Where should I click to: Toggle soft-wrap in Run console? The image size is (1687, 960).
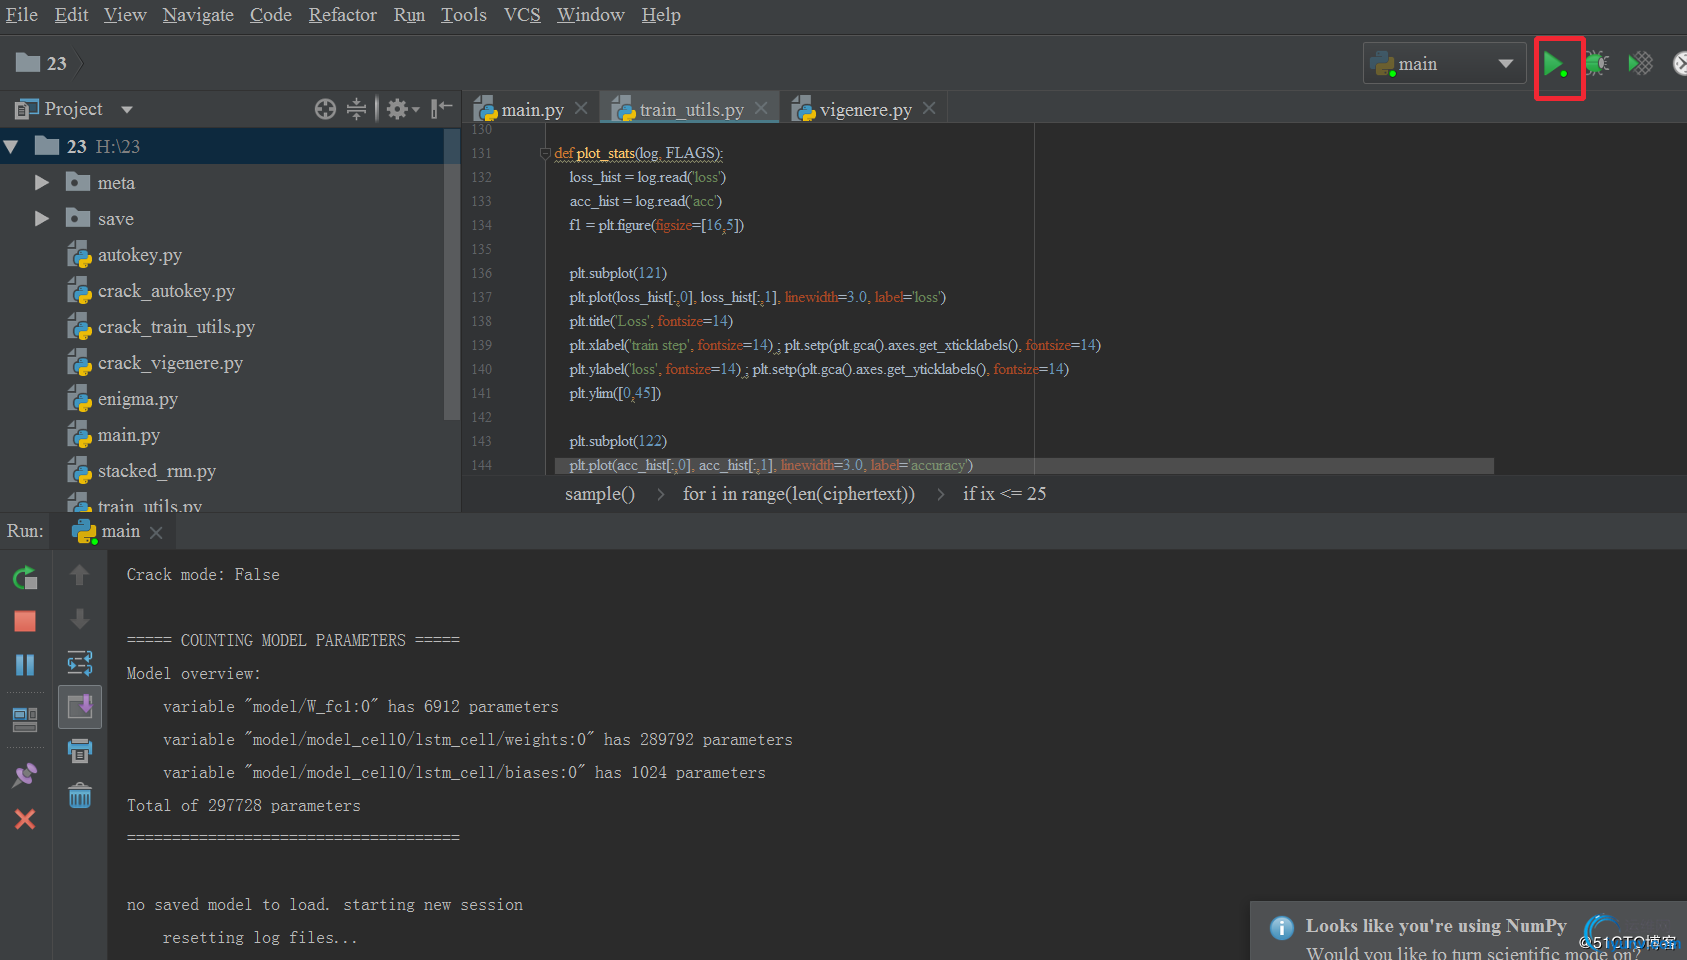click(x=80, y=663)
